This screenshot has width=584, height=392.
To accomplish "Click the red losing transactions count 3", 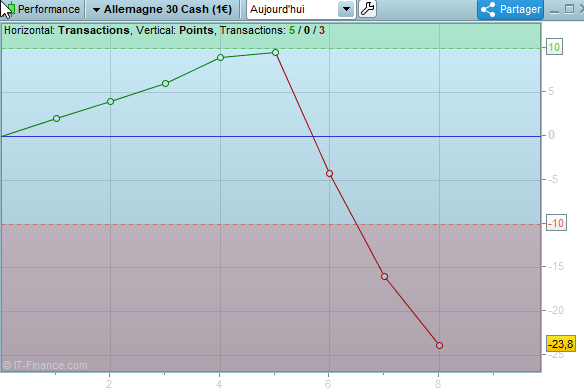I will 321,30.
